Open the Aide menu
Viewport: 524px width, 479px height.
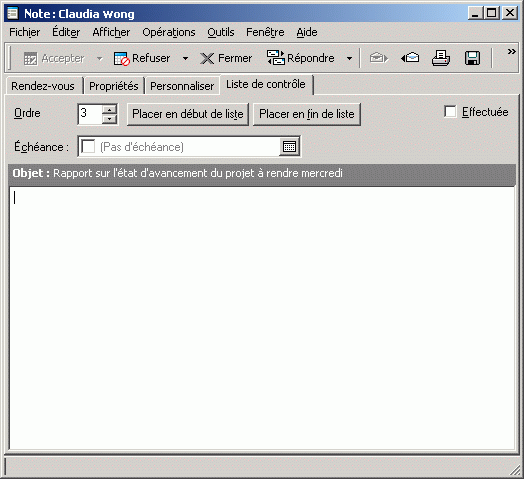307,32
